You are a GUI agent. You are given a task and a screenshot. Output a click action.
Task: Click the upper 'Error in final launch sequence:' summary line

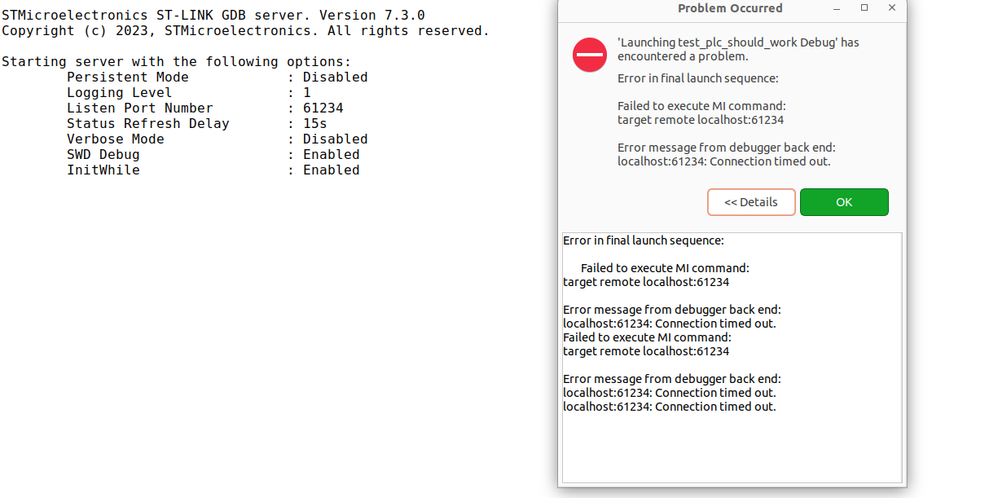(698, 78)
